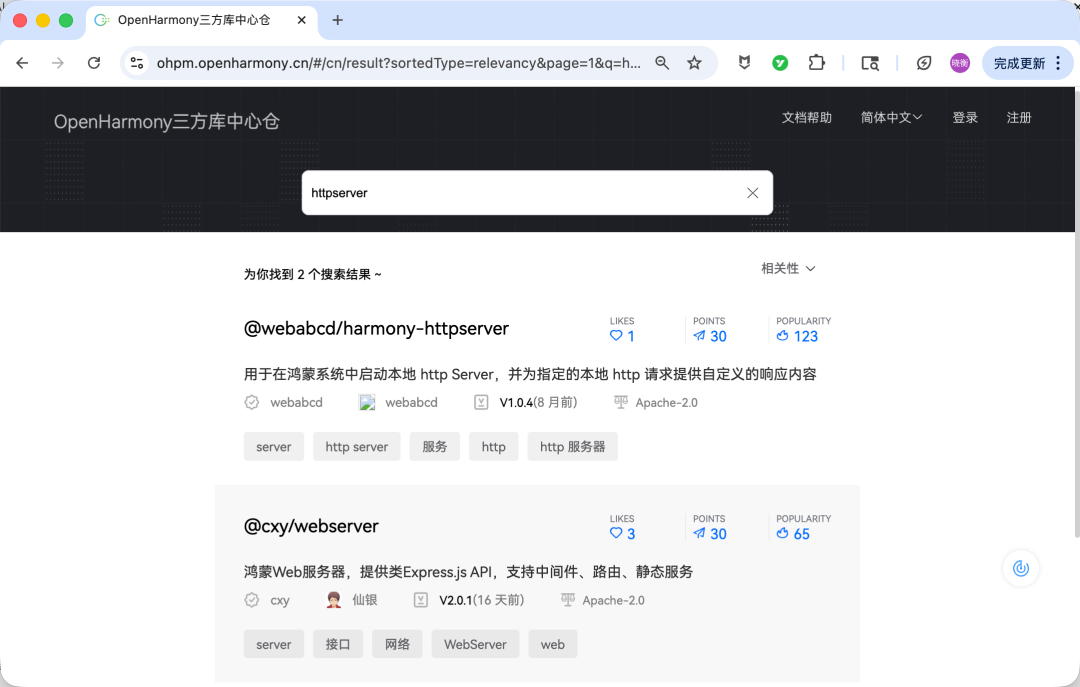Select the 服务 tag
1080x687 pixels.
pyautogui.click(x=435, y=447)
